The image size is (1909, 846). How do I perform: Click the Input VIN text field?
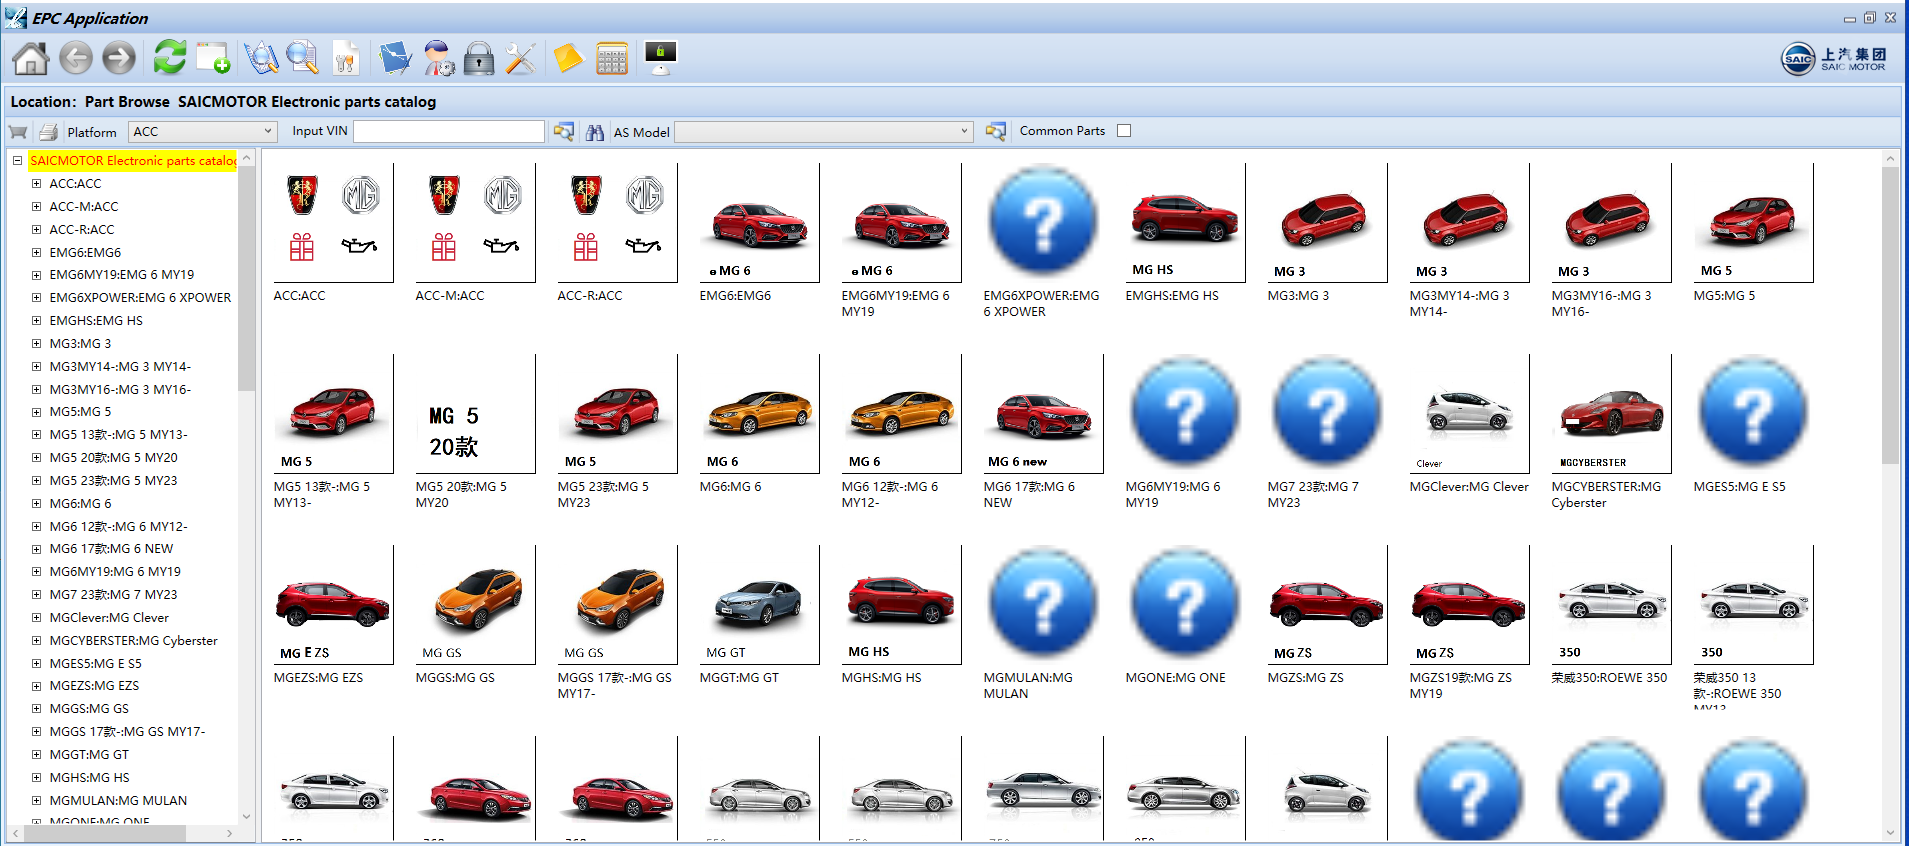point(449,132)
